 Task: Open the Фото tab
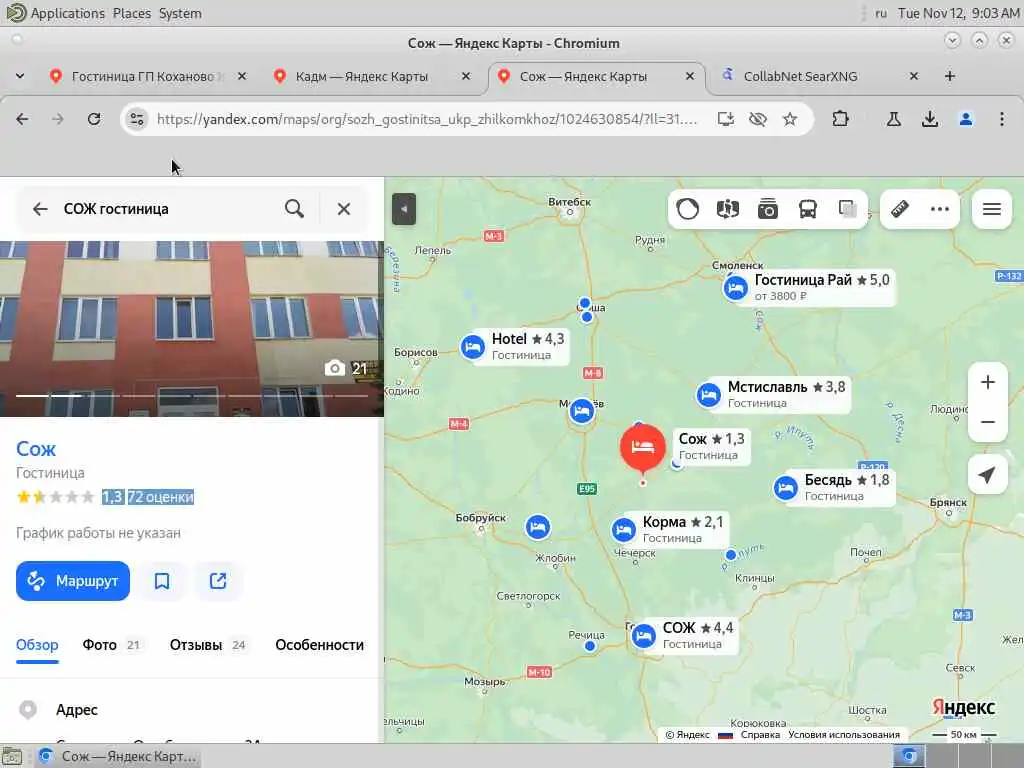(112, 645)
